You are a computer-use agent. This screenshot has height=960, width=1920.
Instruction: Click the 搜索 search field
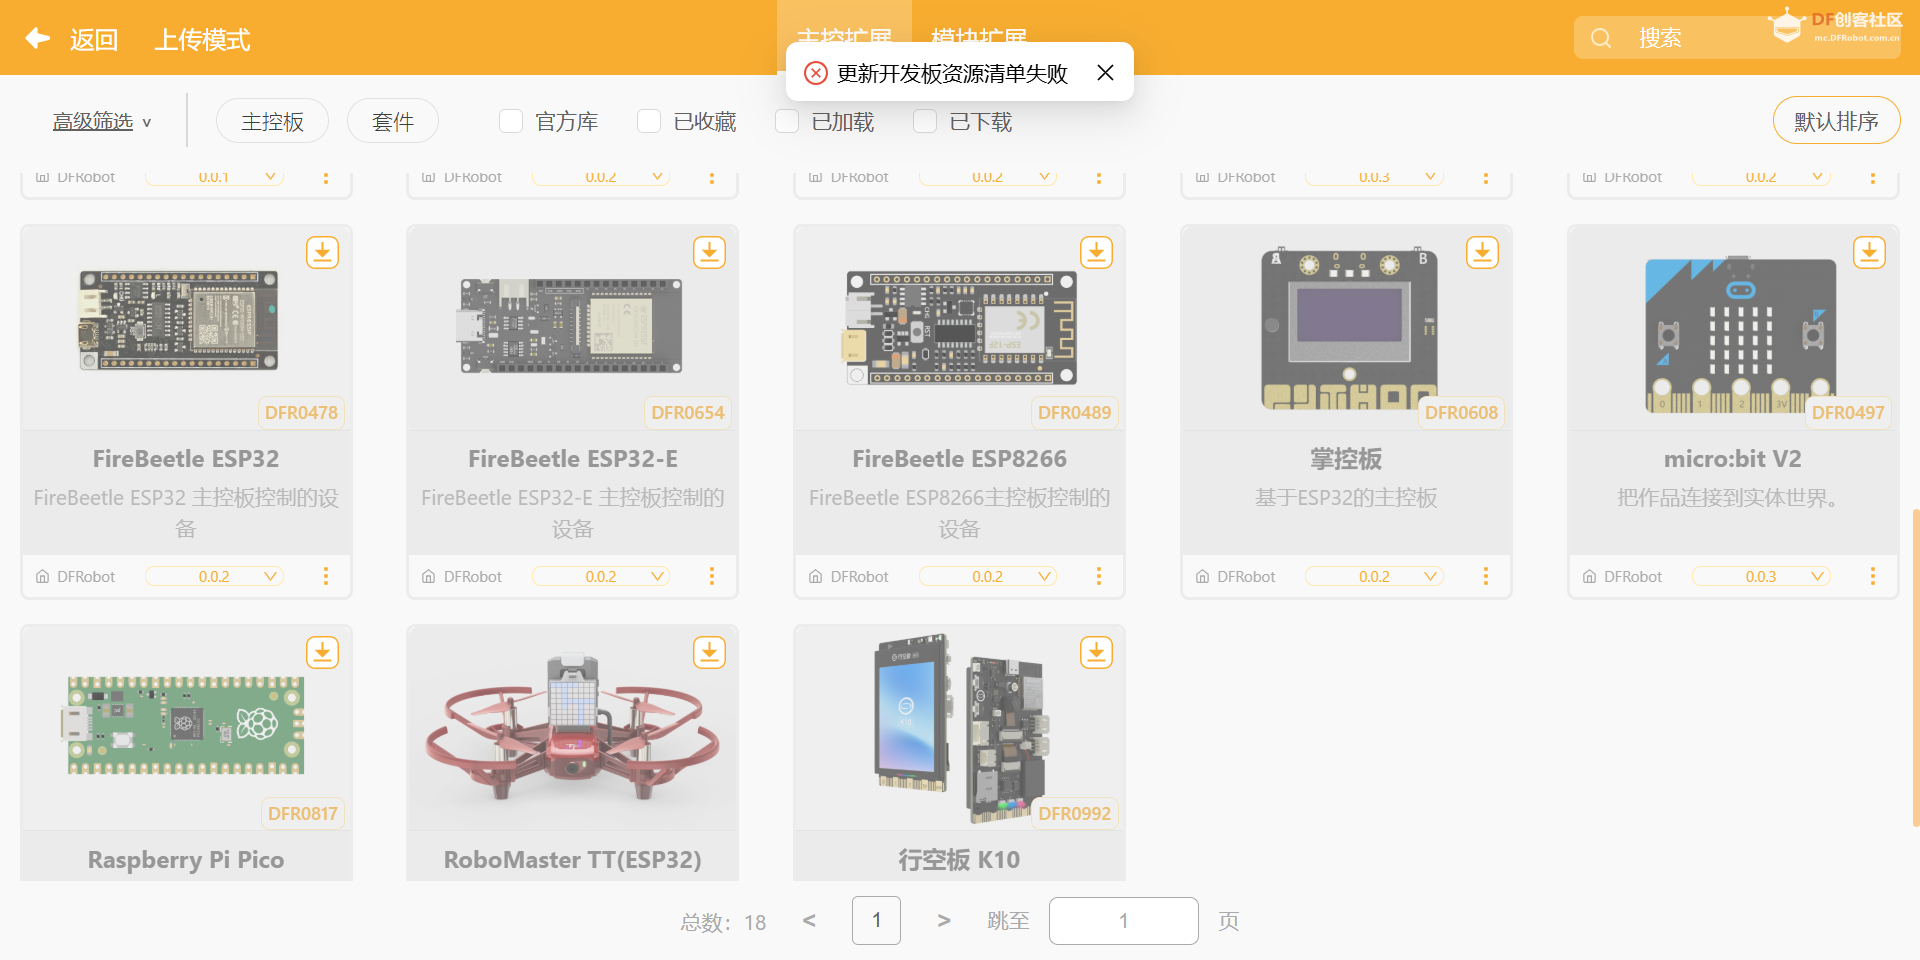point(1738,38)
